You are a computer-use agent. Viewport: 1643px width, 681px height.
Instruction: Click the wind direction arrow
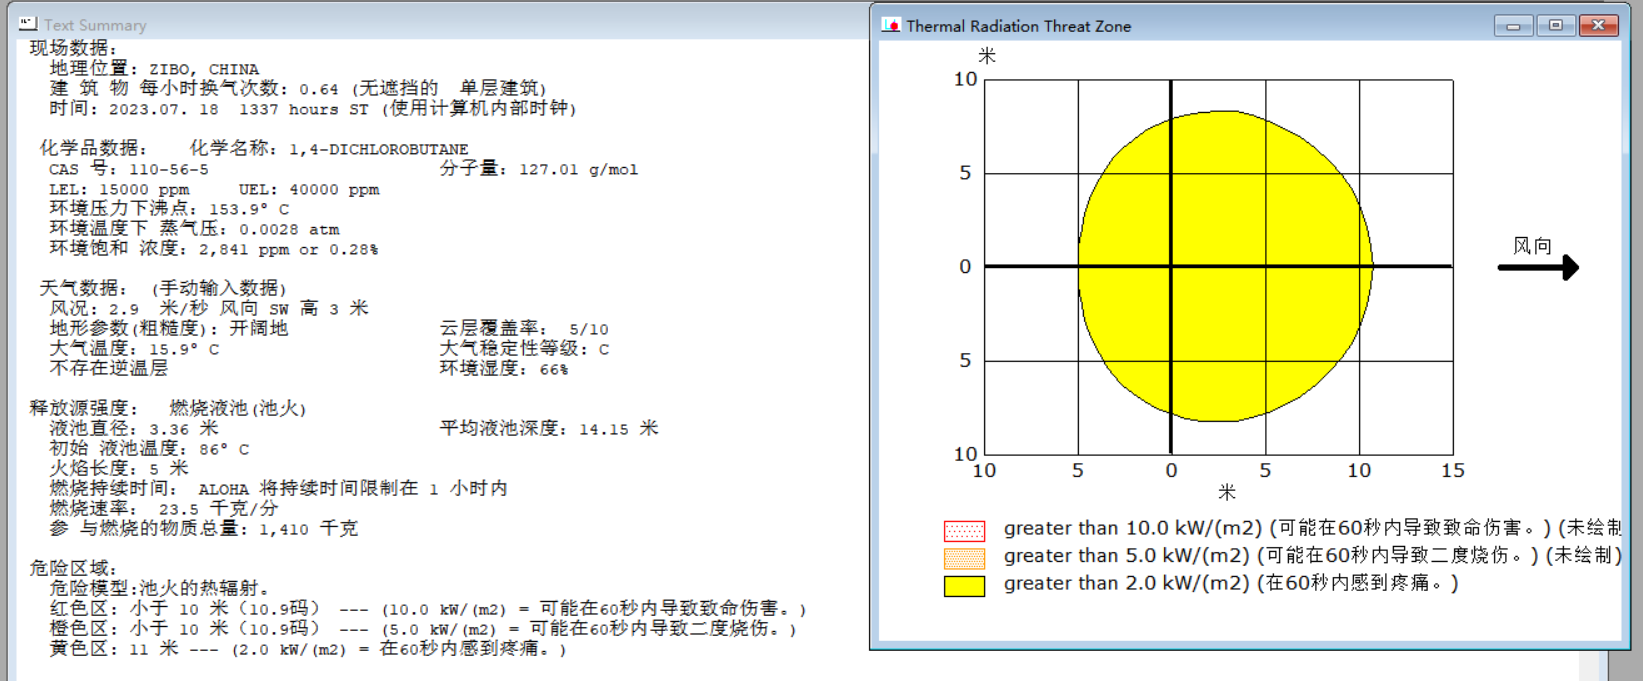pos(1538,267)
